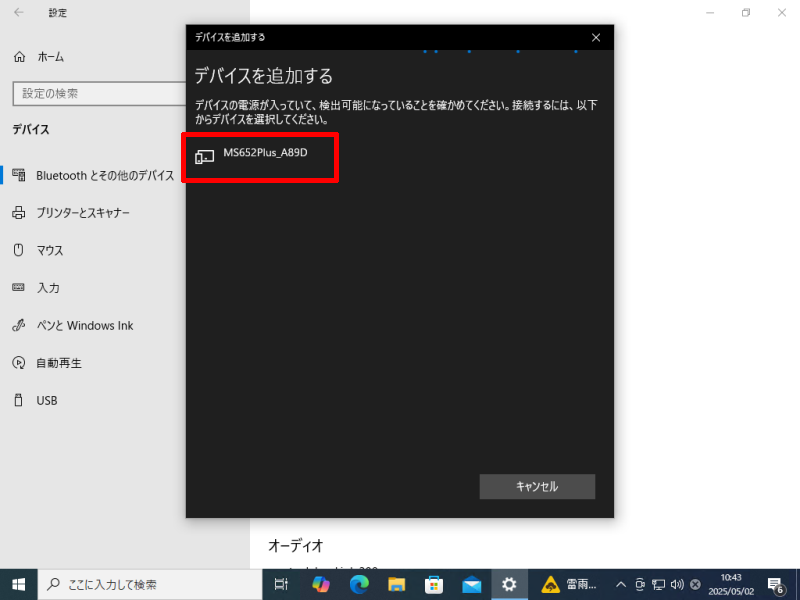This screenshot has width=800, height=600.
Task: Open File Explorer from the taskbar
Action: pyautogui.click(x=396, y=585)
